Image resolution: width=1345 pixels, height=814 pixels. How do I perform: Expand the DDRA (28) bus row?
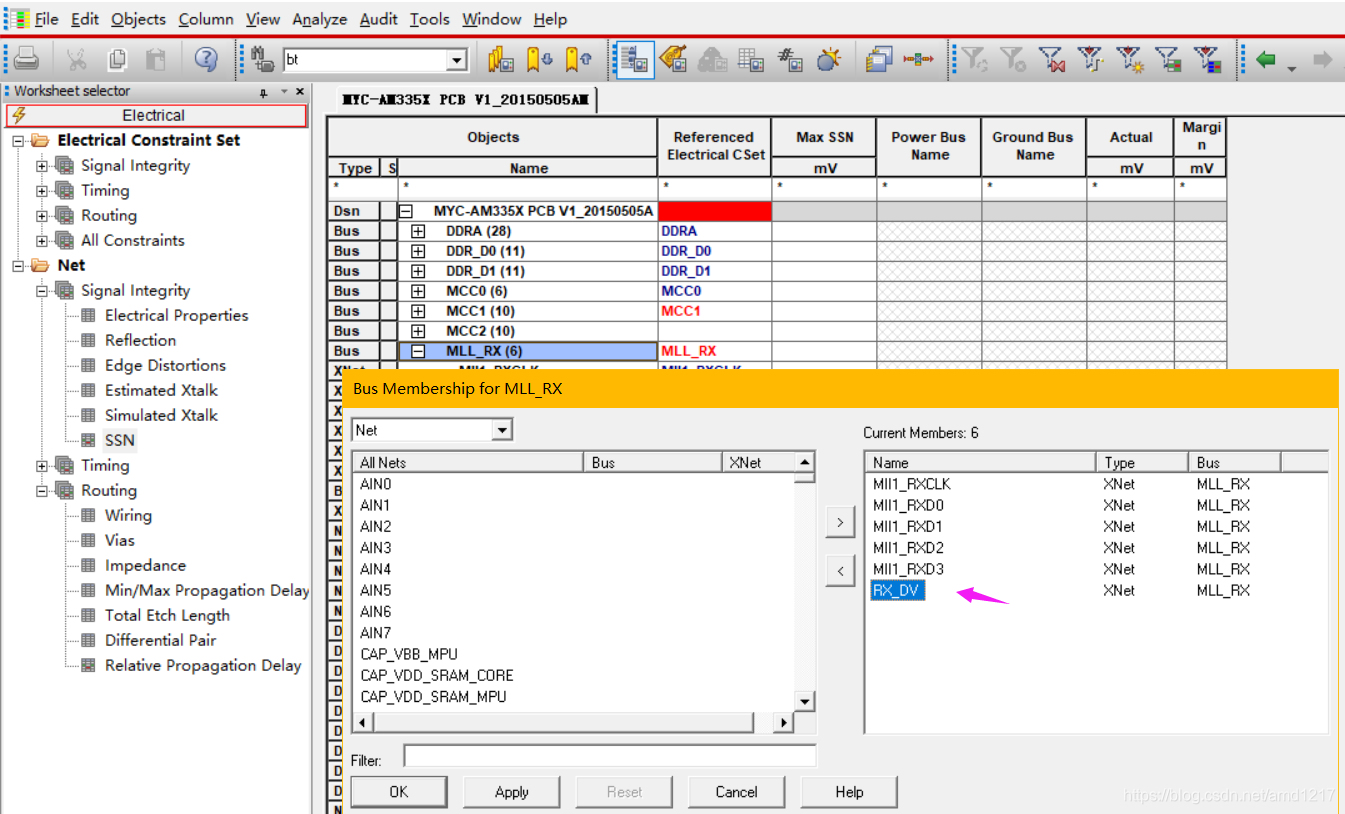click(x=418, y=231)
